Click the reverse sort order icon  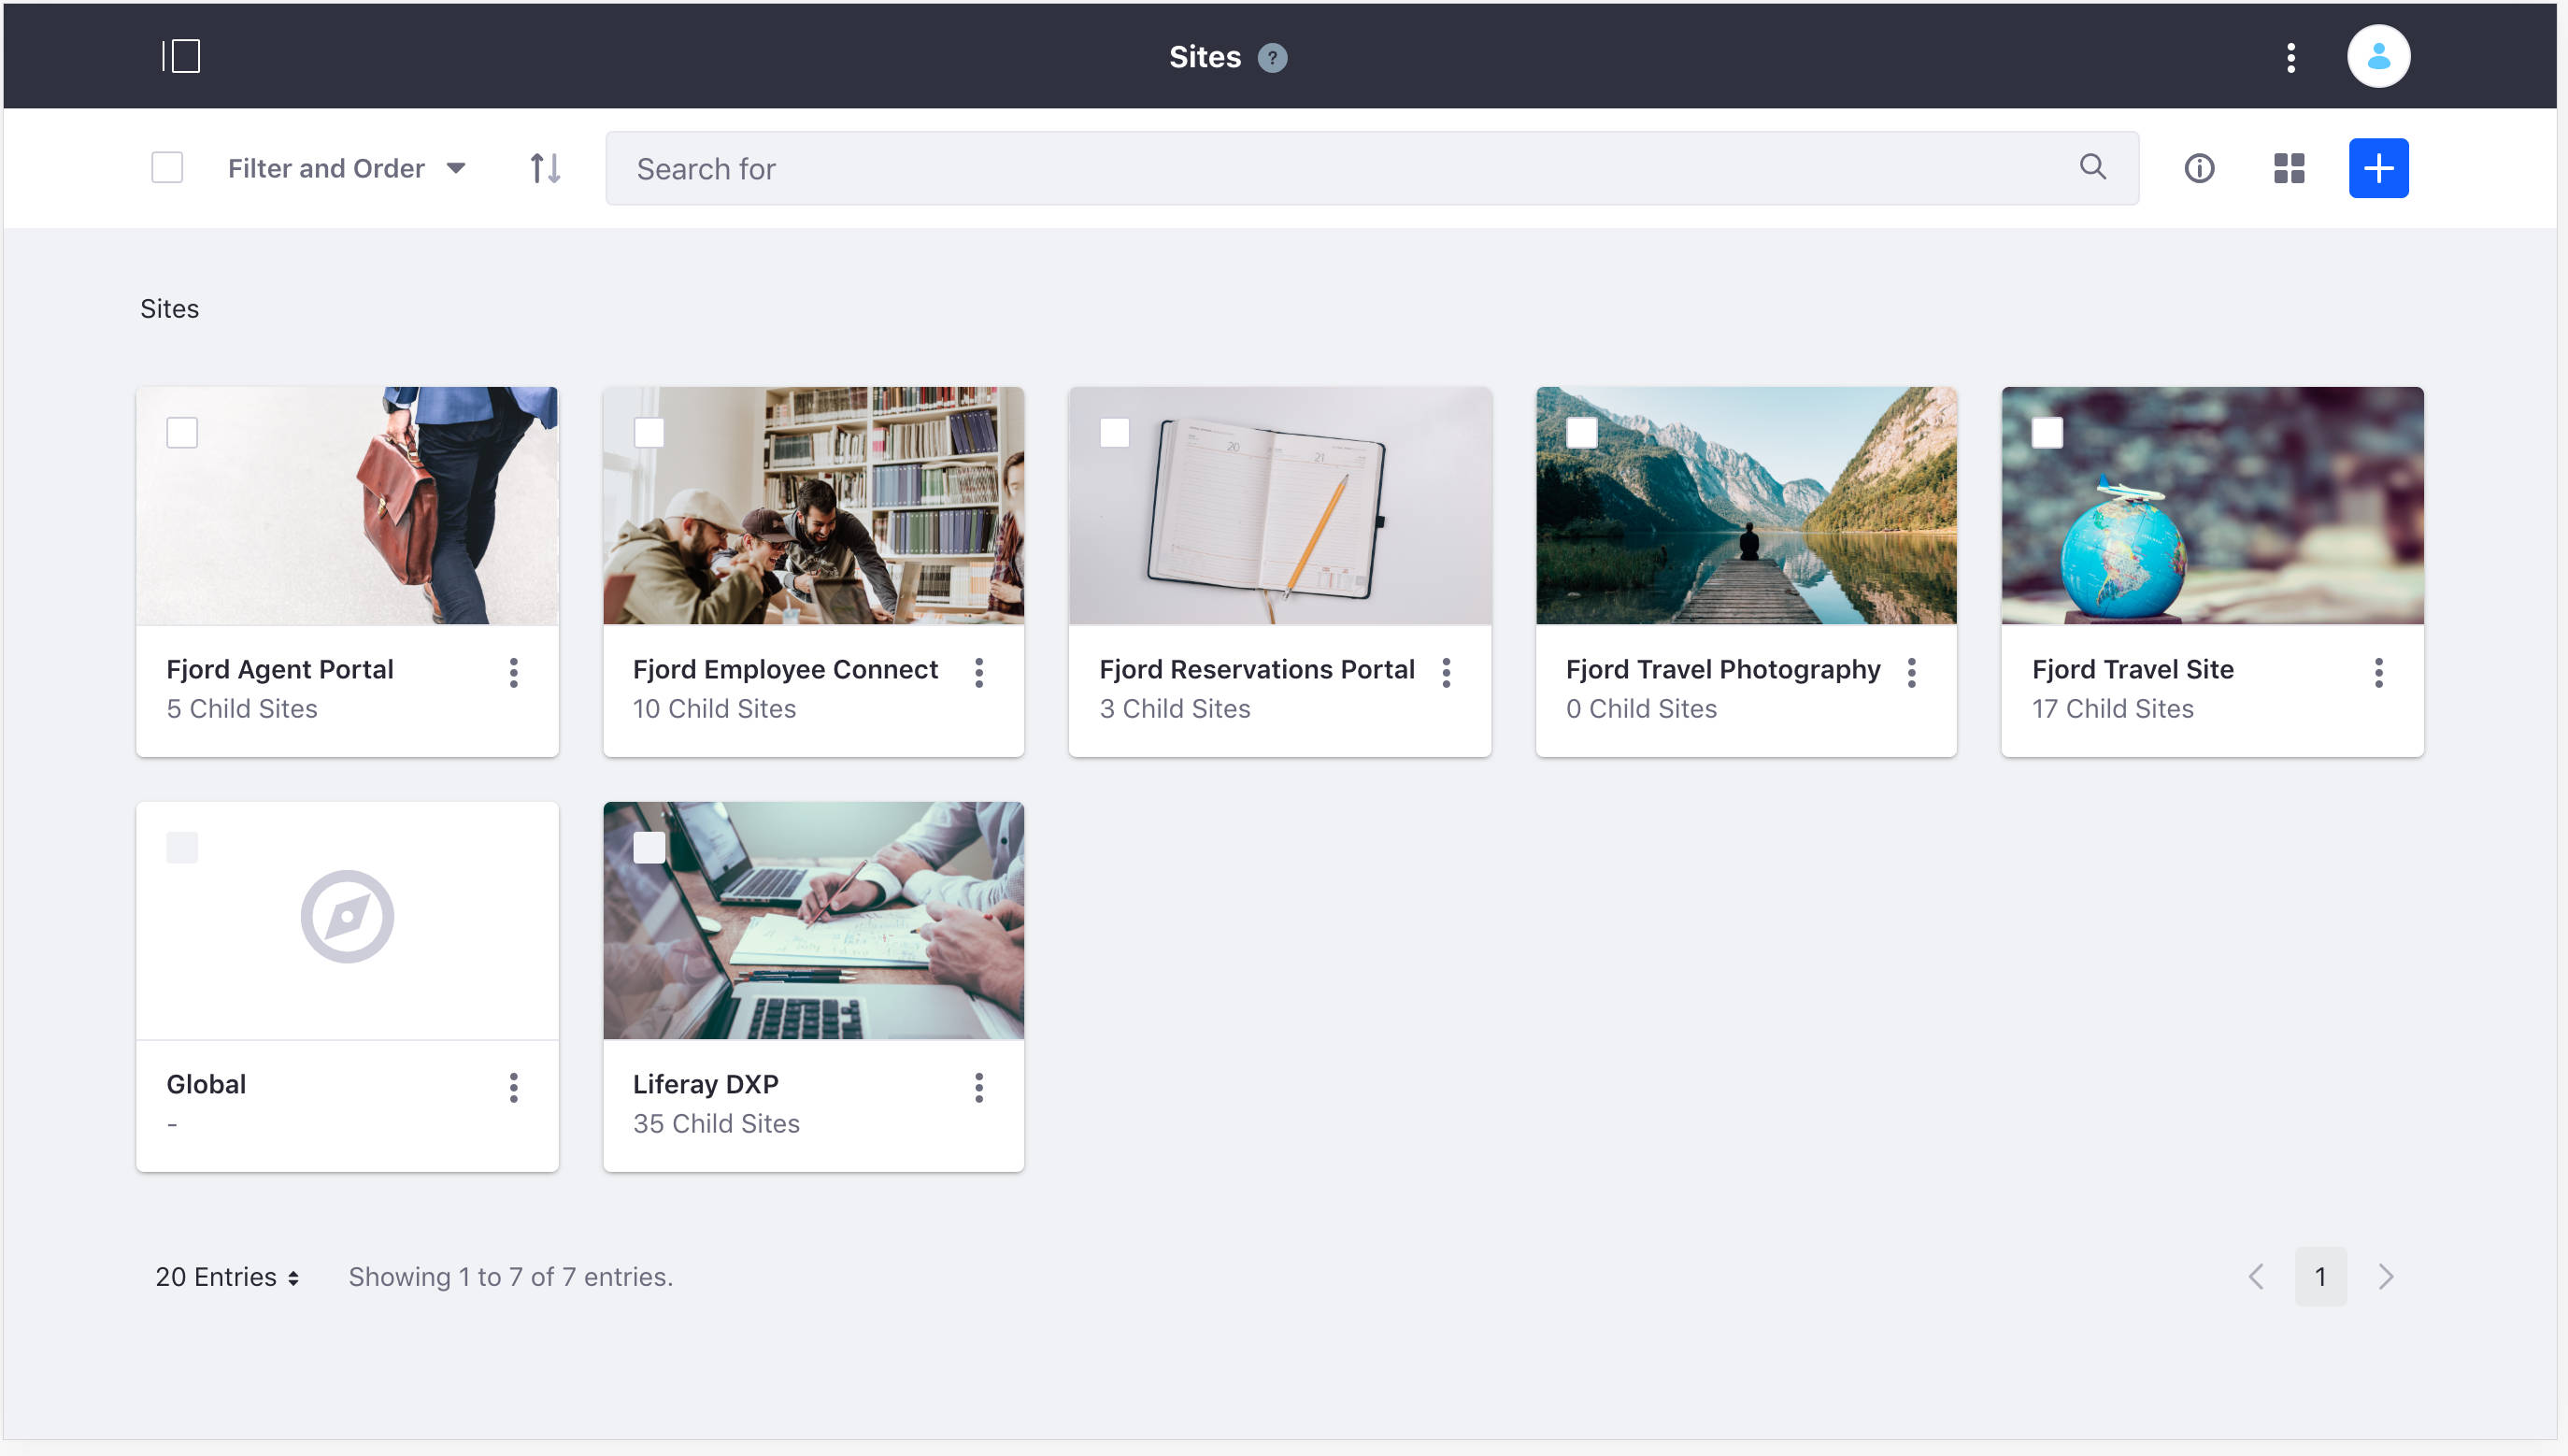coord(543,167)
